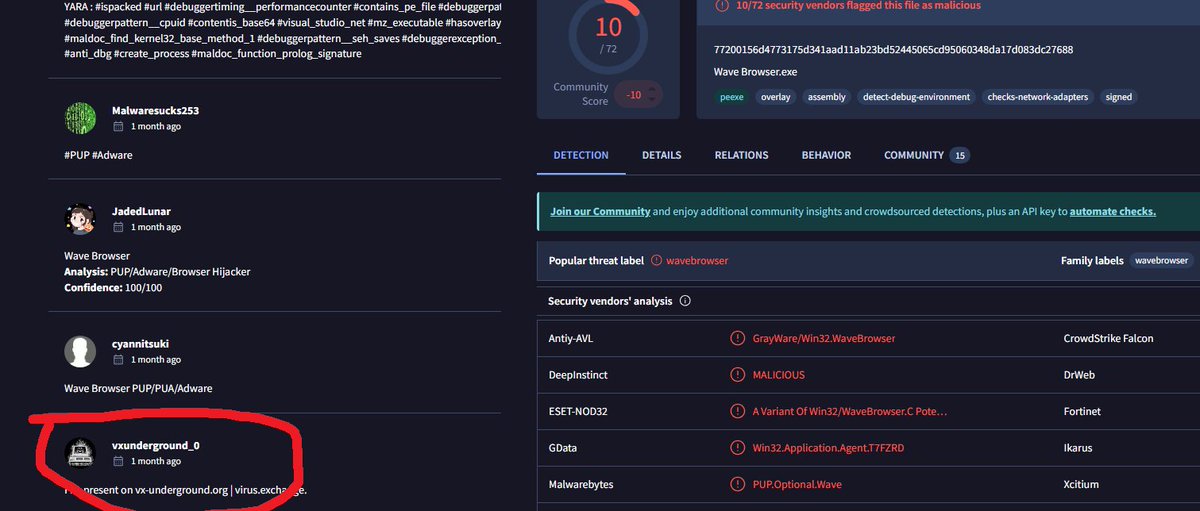Click calendar icon under vxunderground_0

pyautogui.click(x=118, y=461)
